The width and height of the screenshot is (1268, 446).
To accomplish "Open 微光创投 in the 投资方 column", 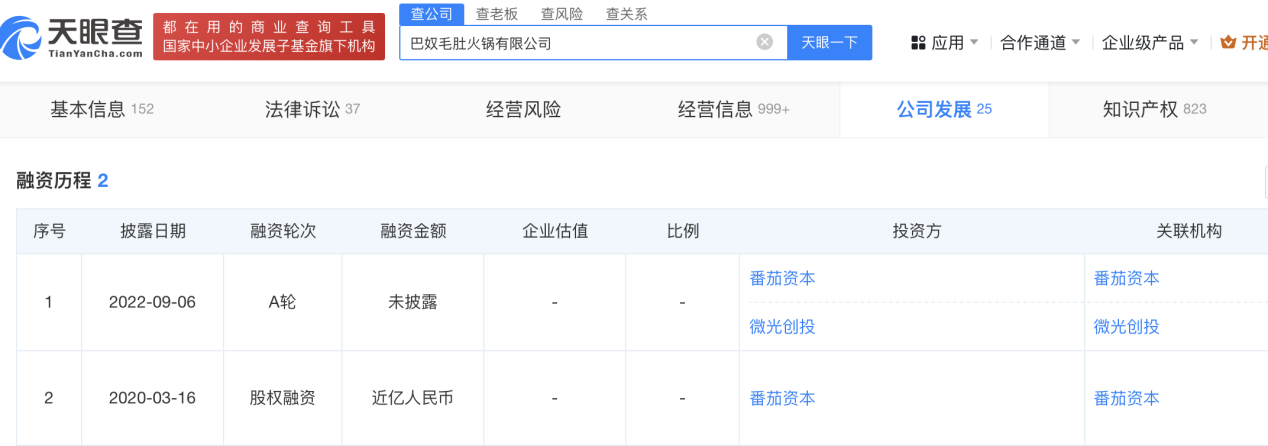I will (x=782, y=327).
